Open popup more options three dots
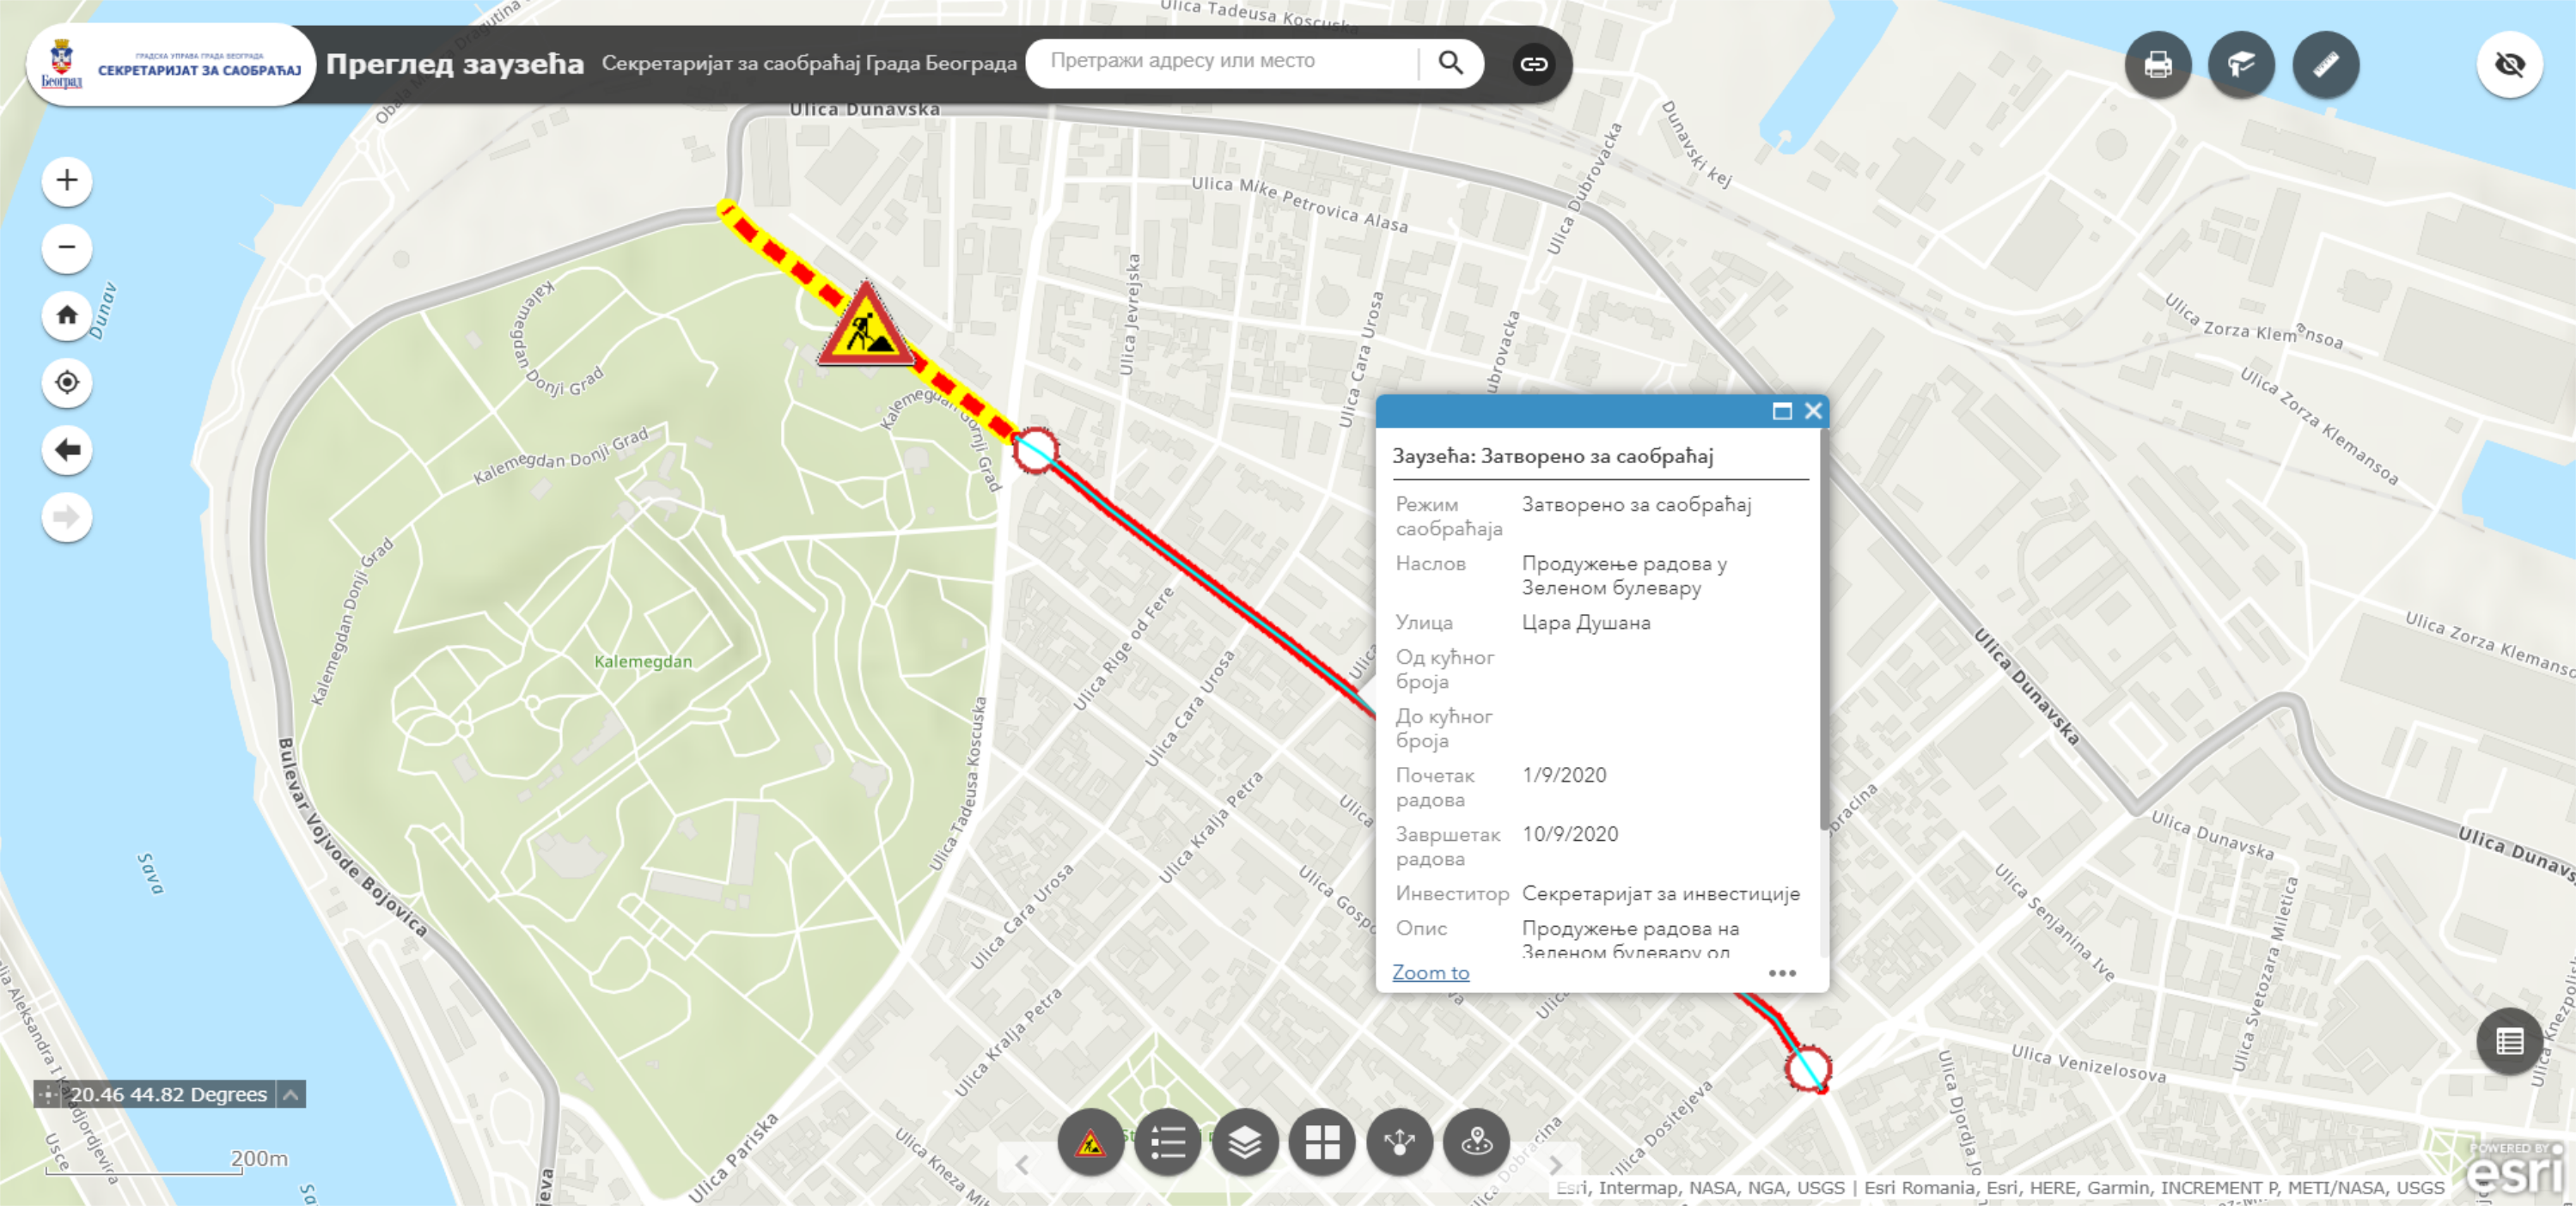This screenshot has width=2576, height=1206. click(1781, 973)
